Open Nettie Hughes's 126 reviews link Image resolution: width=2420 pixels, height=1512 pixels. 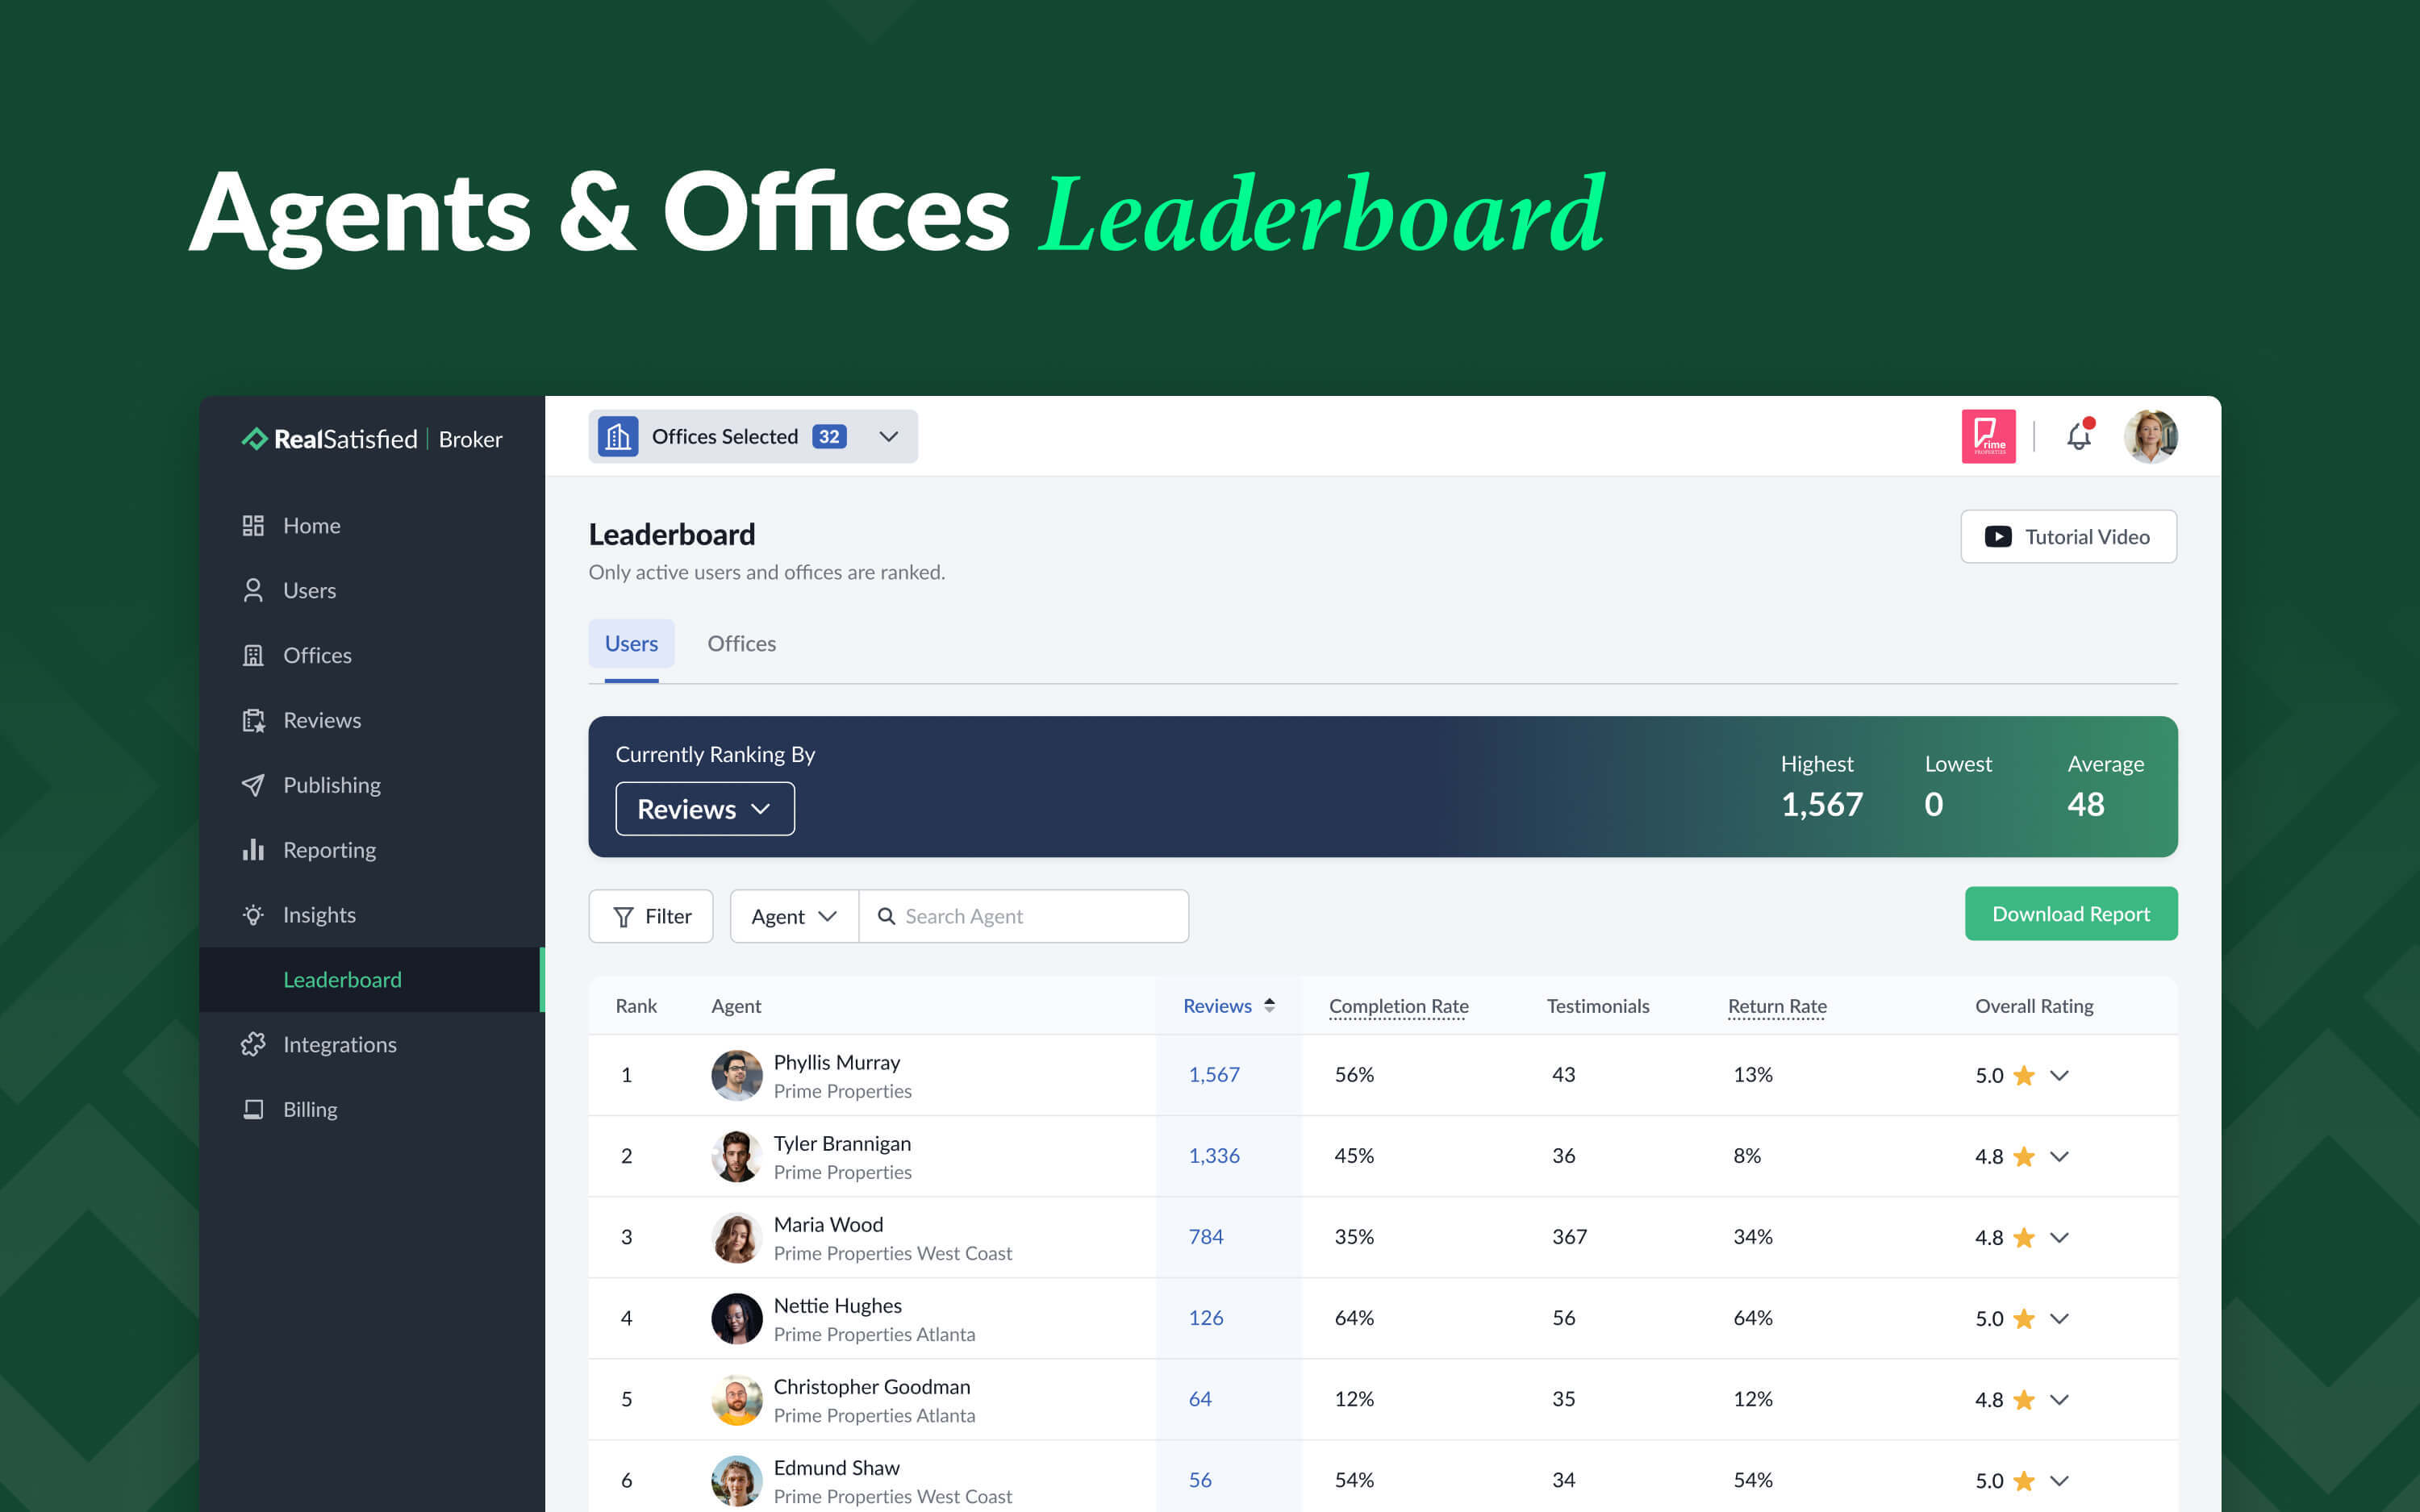[x=1206, y=1318]
